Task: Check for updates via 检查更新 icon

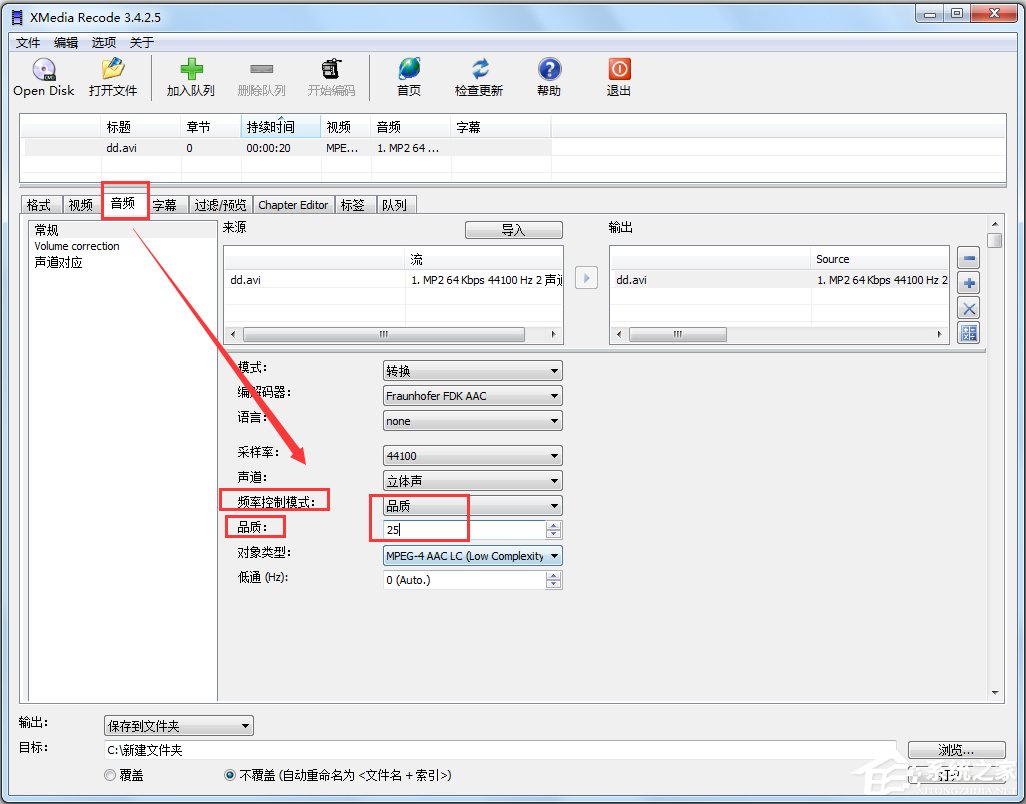Action: click(478, 78)
